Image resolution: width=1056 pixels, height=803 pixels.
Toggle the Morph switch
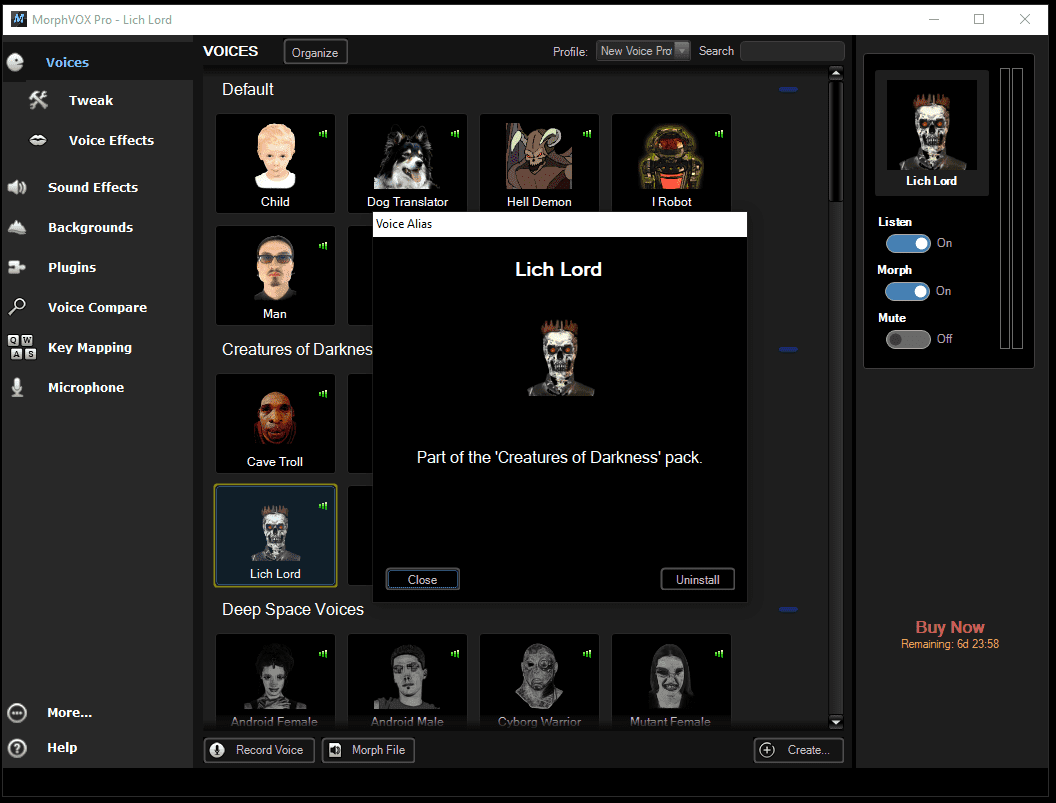tap(907, 291)
